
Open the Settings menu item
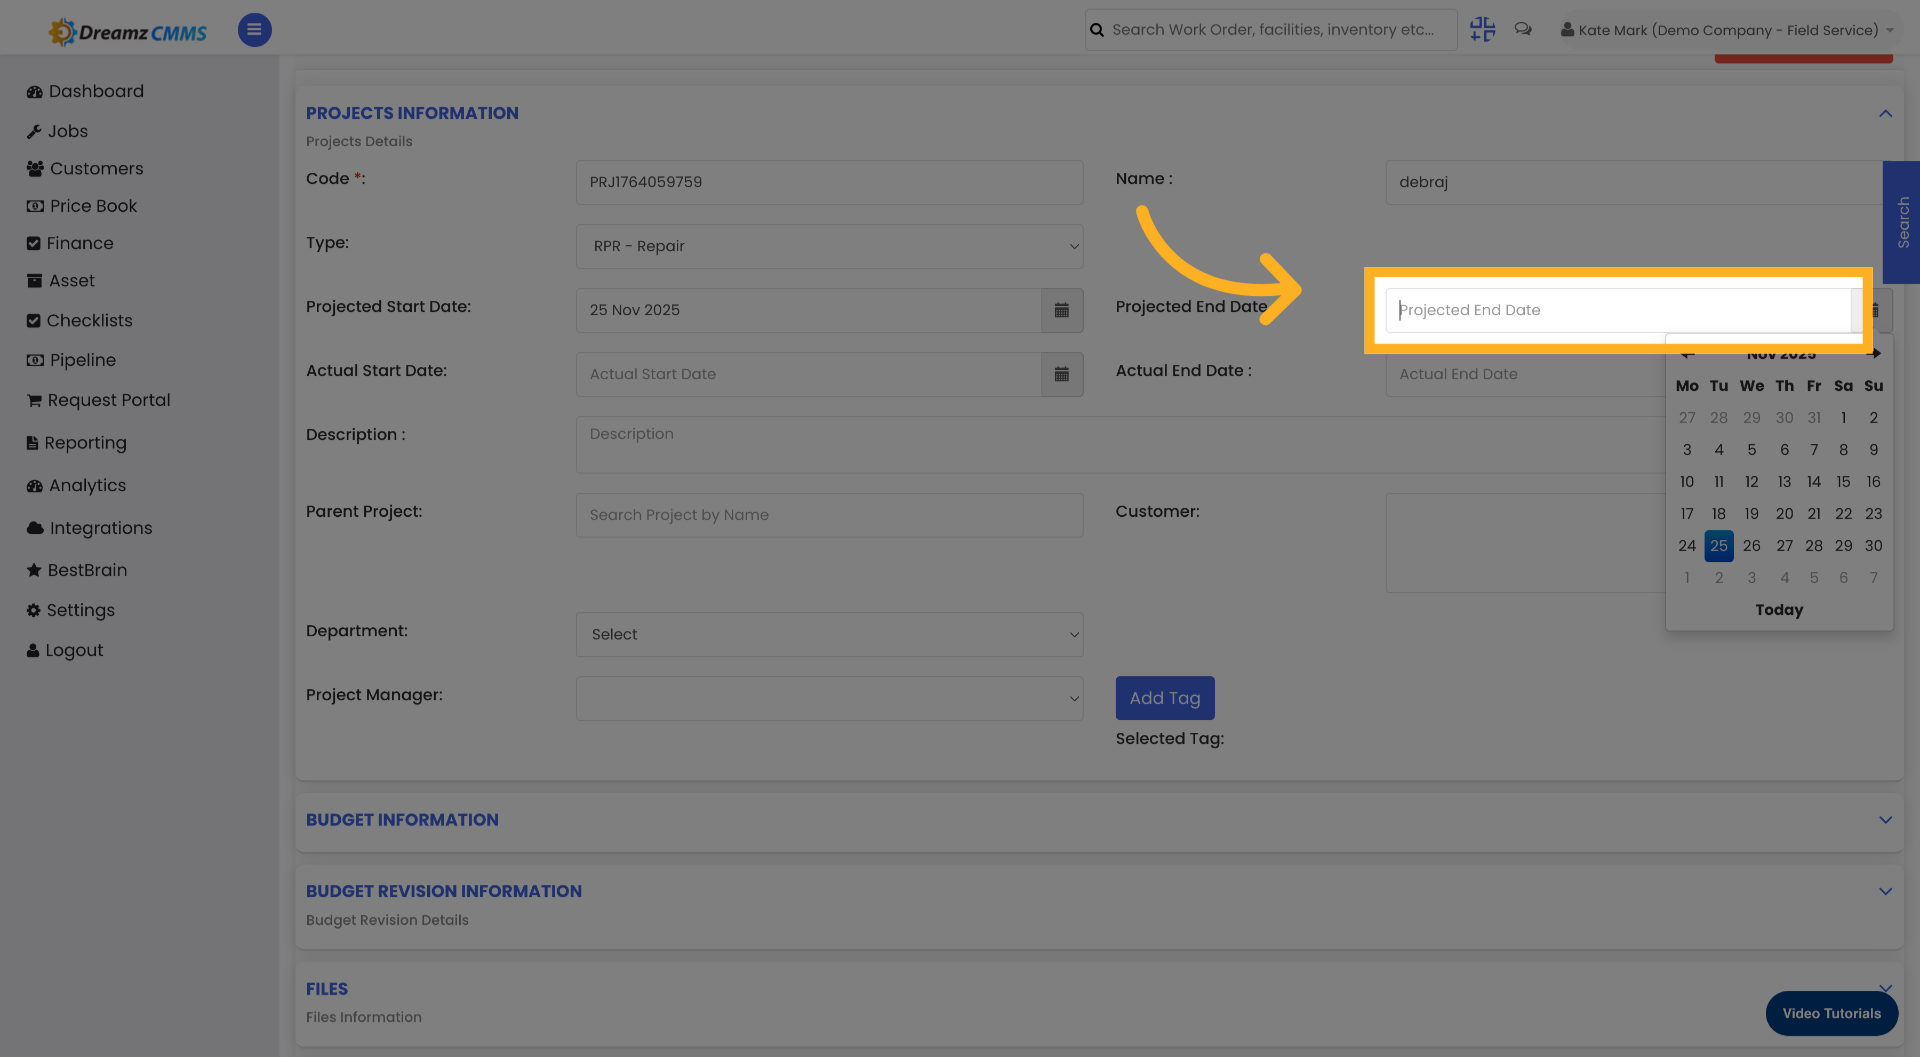click(81, 610)
